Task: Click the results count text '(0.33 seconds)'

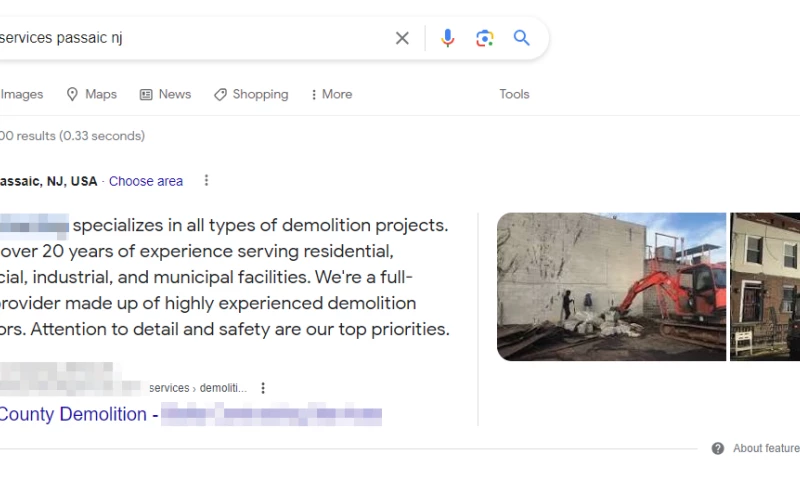Action: [x=102, y=136]
